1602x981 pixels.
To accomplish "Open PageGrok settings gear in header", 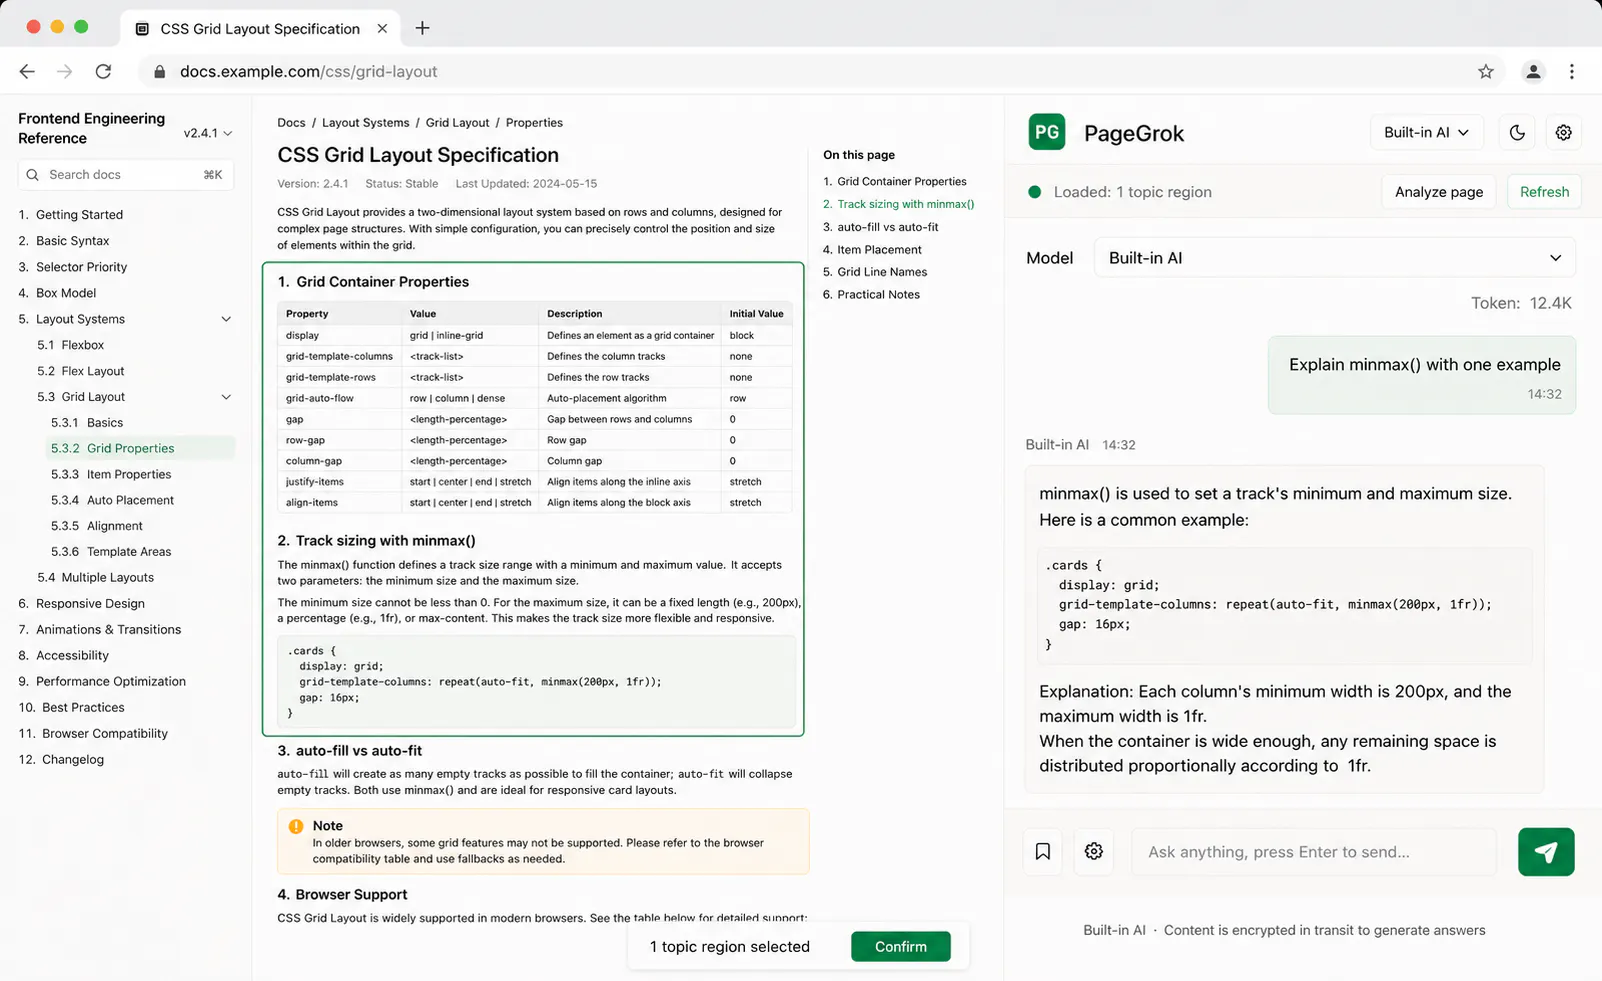I will (1564, 132).
